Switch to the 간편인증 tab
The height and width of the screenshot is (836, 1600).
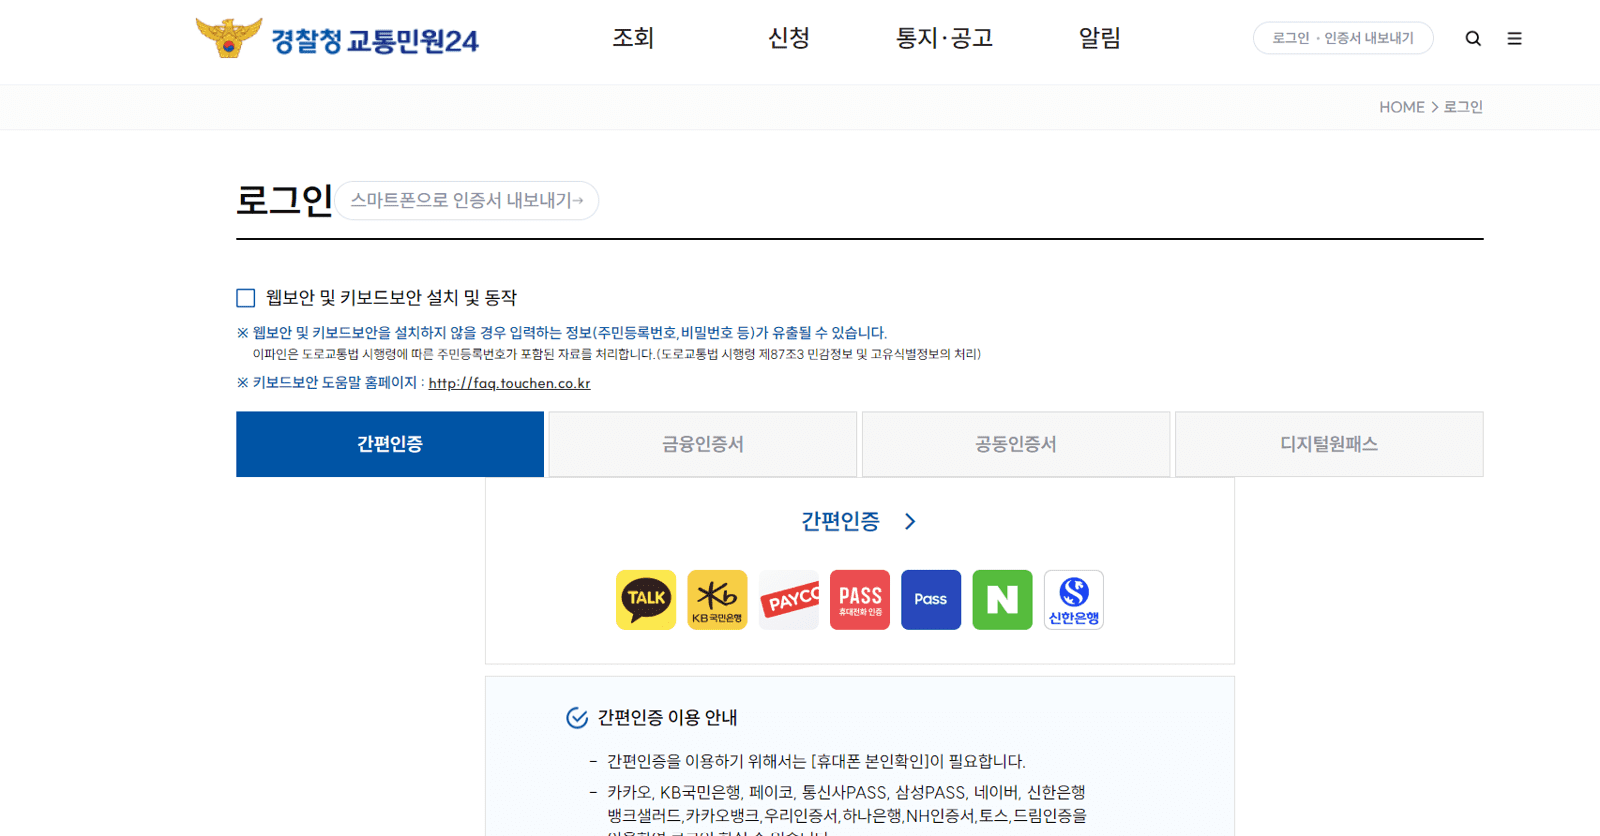point(390,444)
